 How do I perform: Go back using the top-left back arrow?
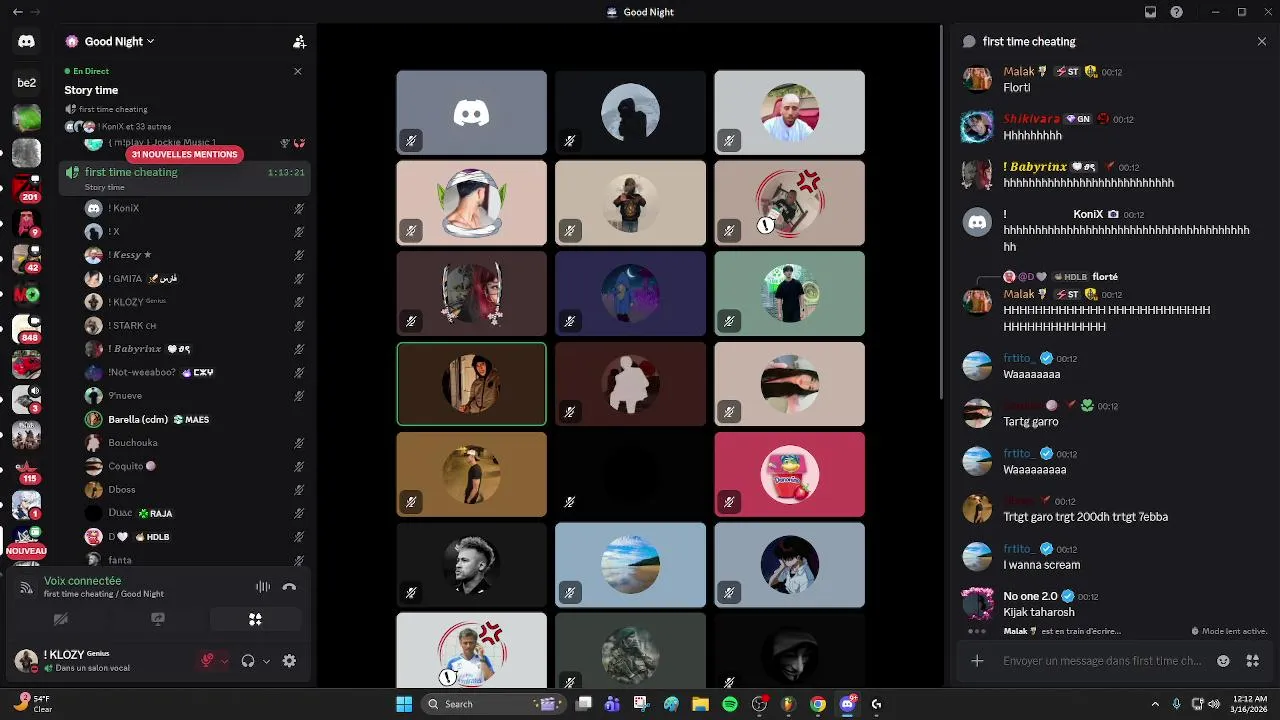click(x=17, y=12)
